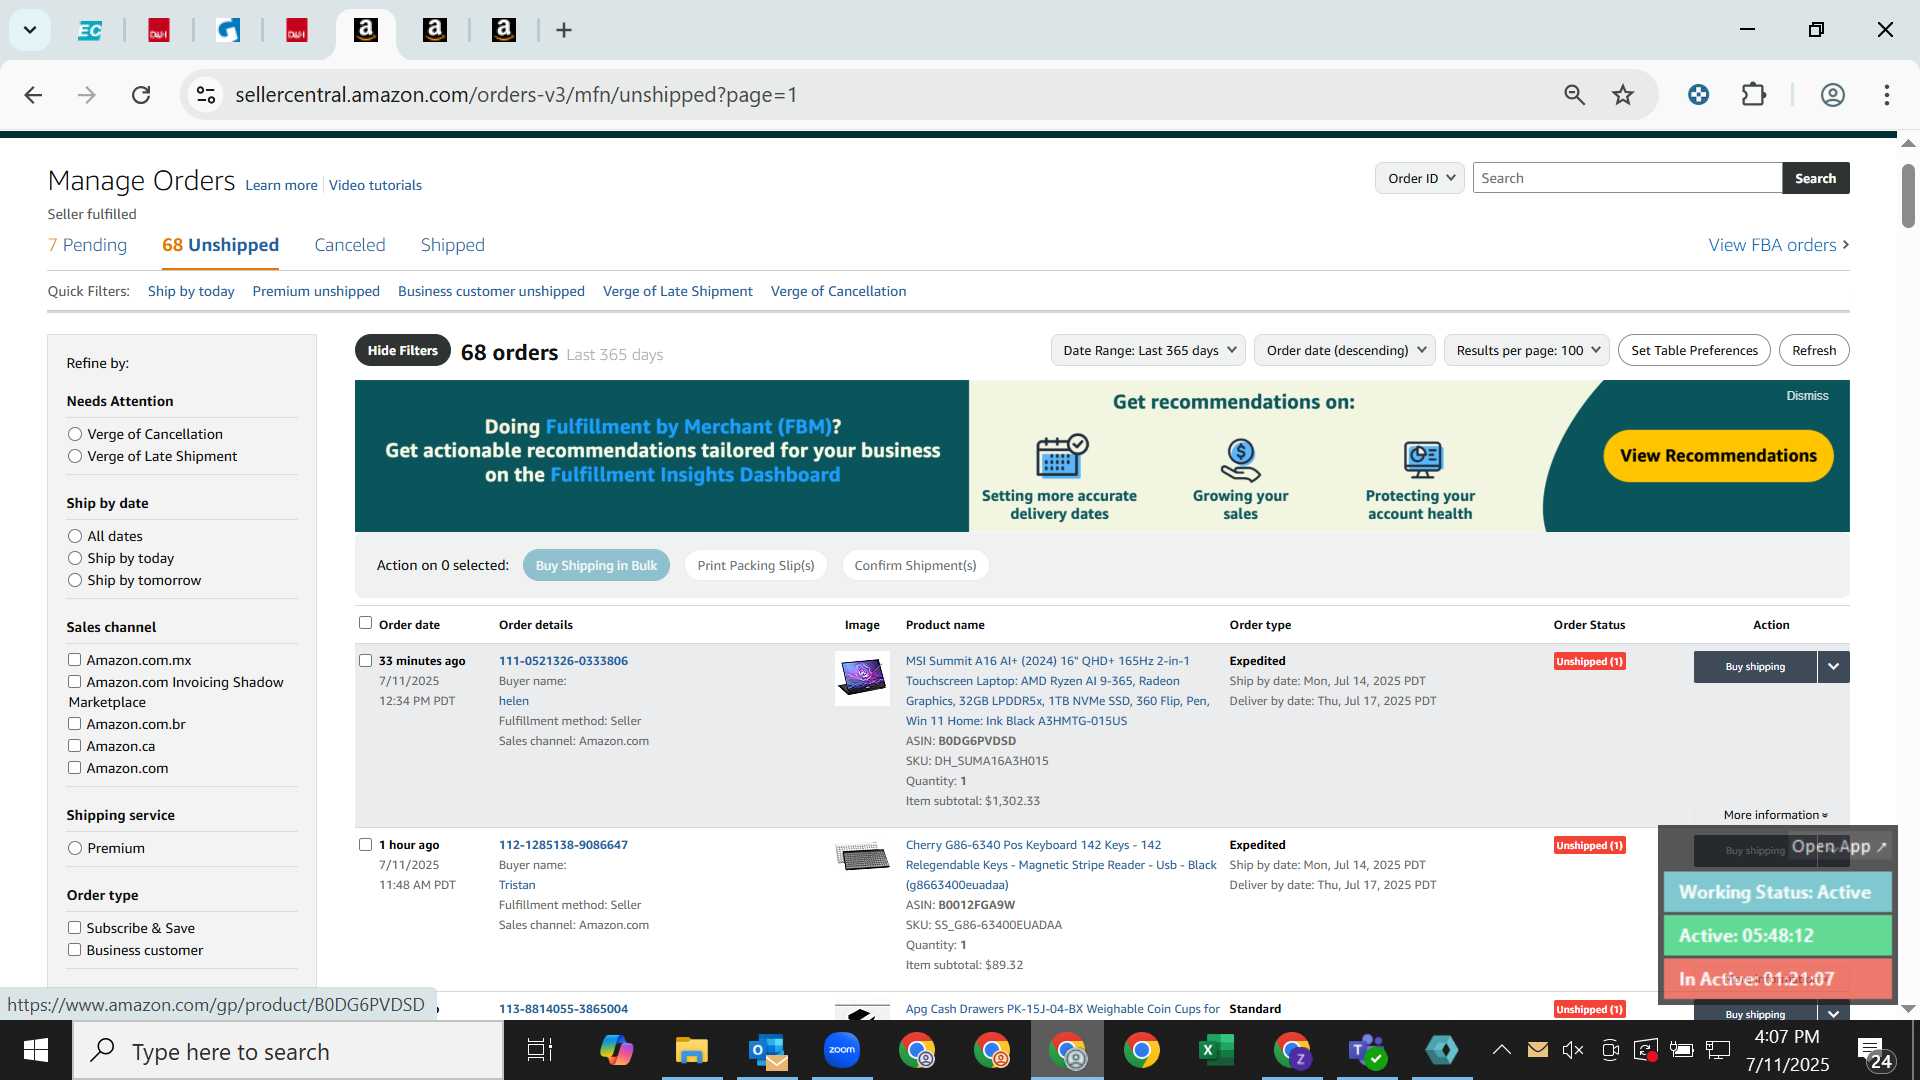Open Set Table Preferences
Screen dimensions: 1920x1080
[x=1694, y=350]
